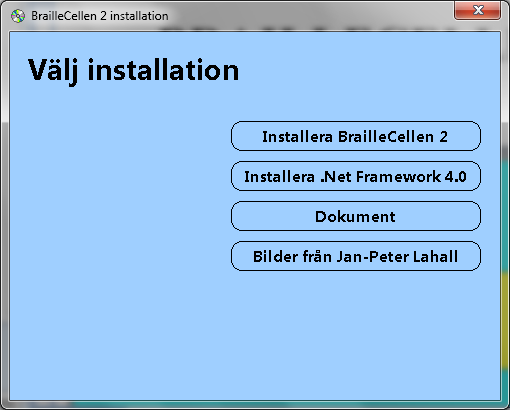Close the BrailleCellen 2 installation window
510x410 pixels.
click(477, 10)
